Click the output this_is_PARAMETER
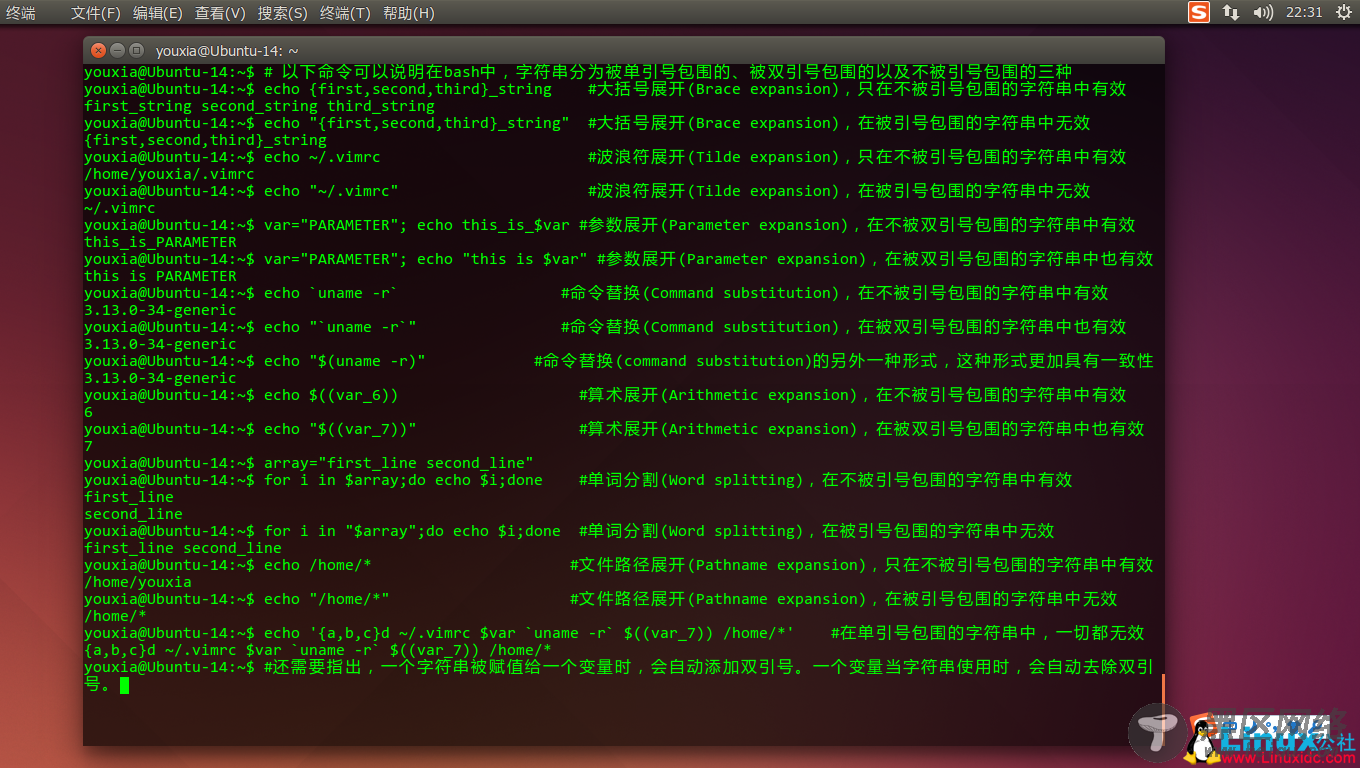 [x=160, y=242]
